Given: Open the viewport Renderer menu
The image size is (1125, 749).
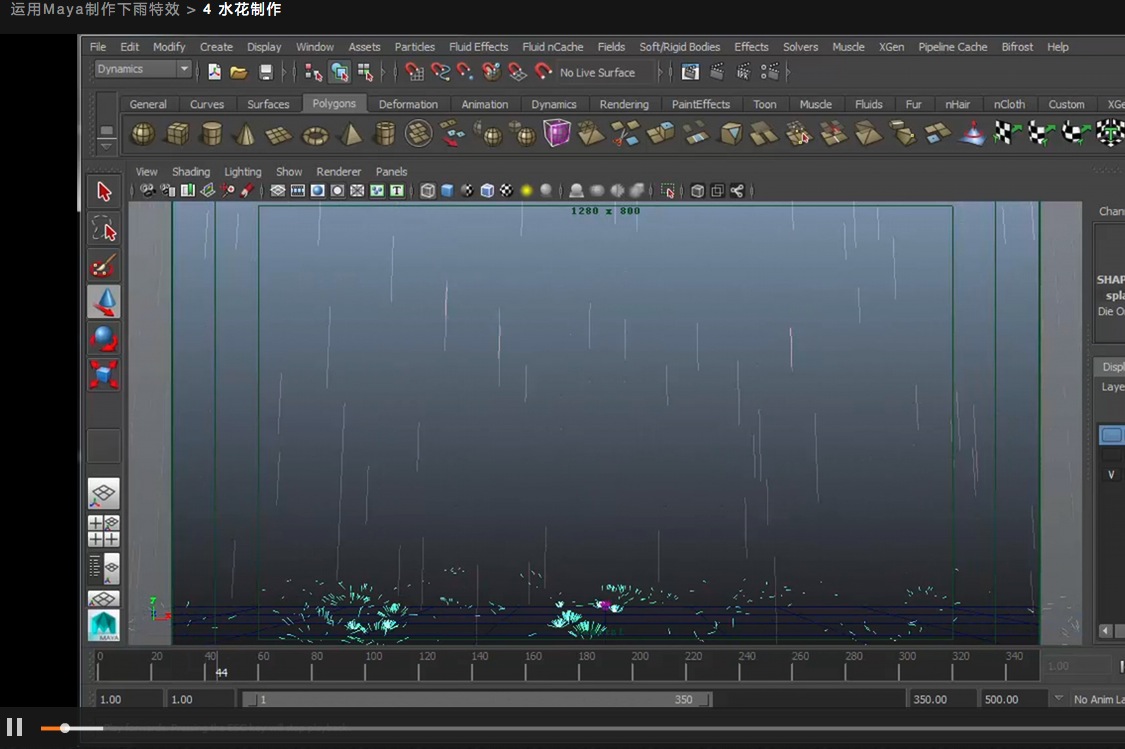Looking at the screenshot, I should [x=339, y=171].
